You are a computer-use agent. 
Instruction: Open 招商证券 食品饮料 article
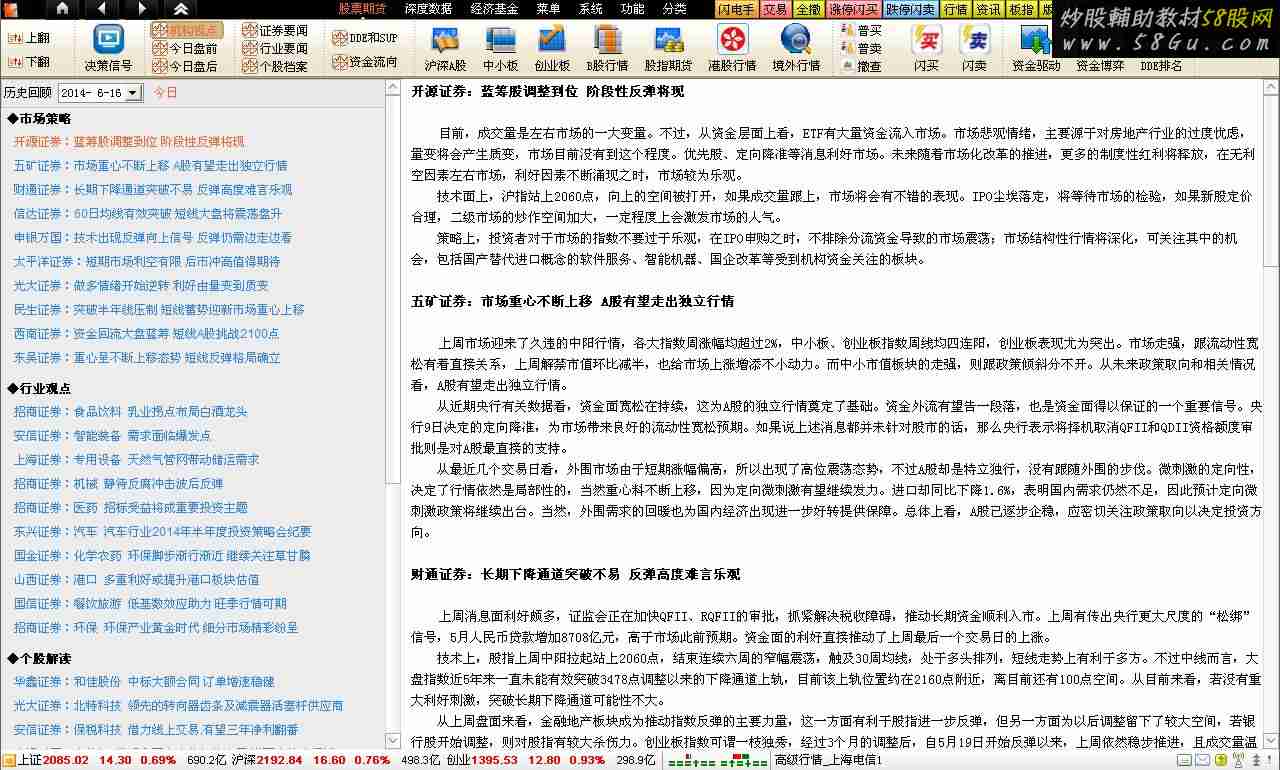coord(130,412)
